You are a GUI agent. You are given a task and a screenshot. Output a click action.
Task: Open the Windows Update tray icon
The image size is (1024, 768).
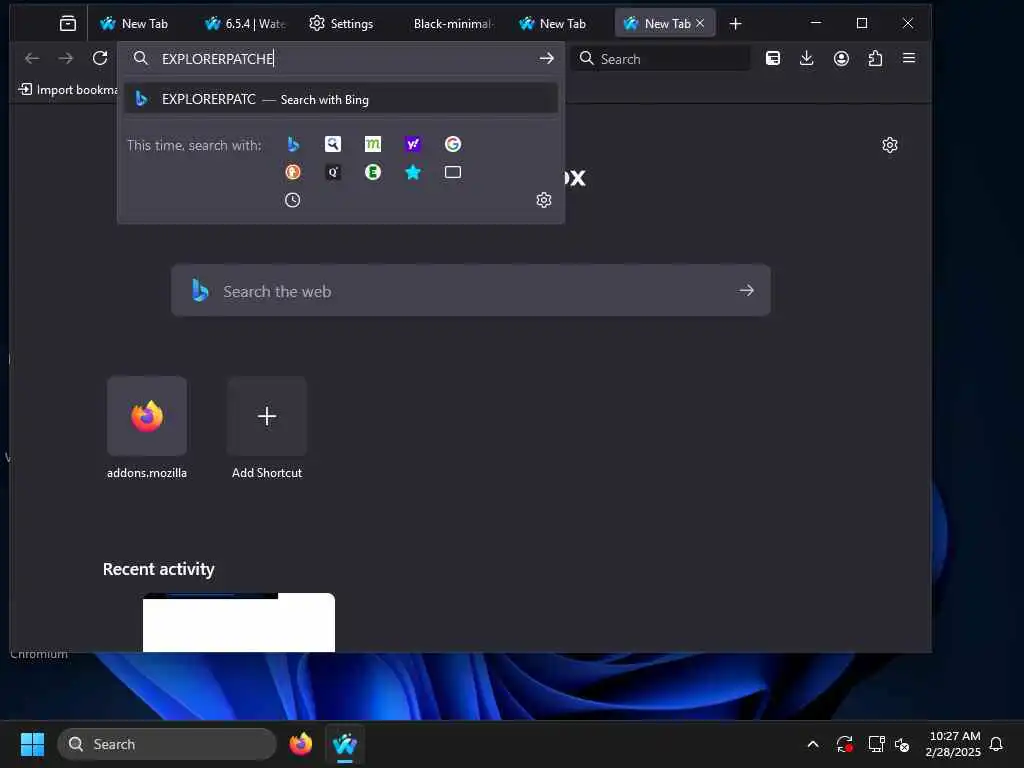point(844,744)
